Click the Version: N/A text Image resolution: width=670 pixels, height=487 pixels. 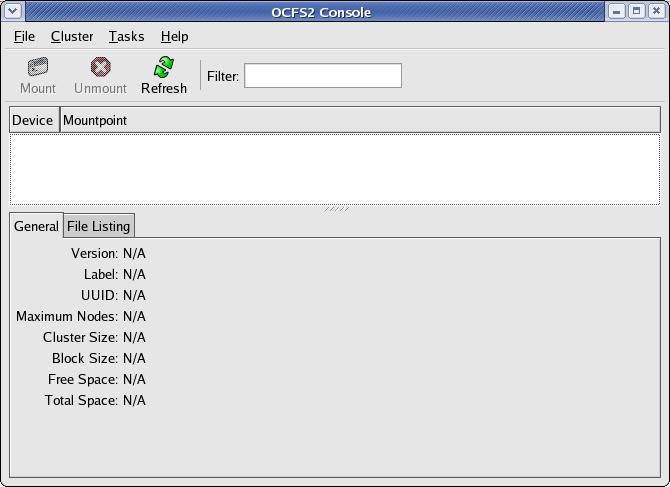[109, 253]
